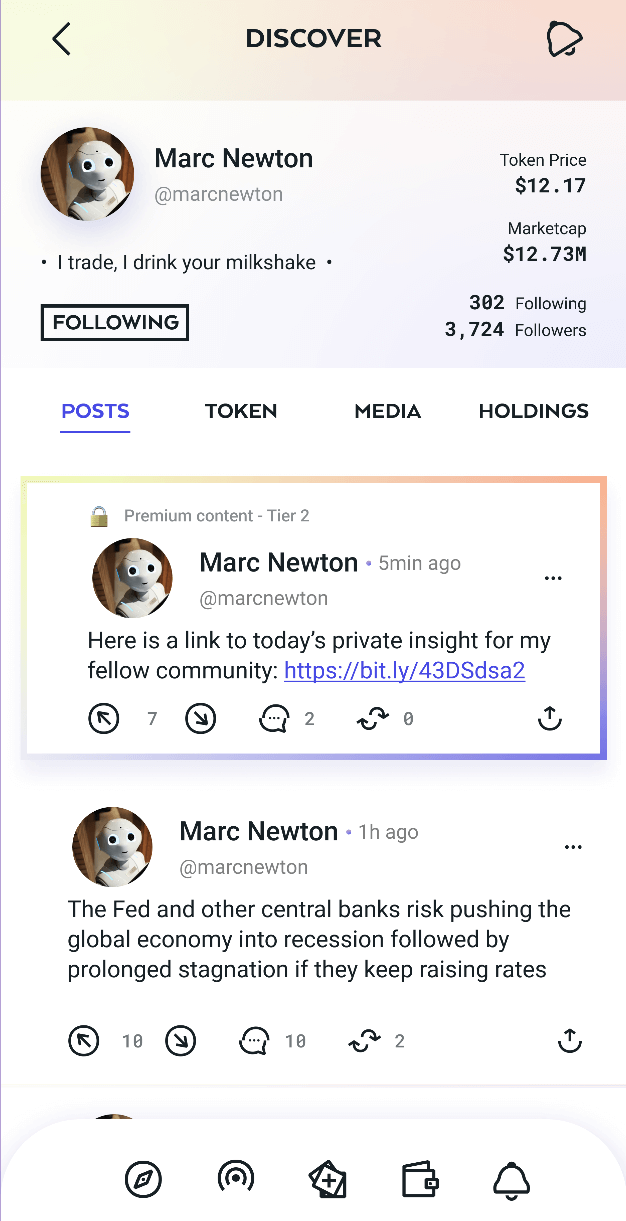The height and width of the screenshot is (1221, 626).
Task: Open notifications bell in bottom bar
Action: point(511,1180)
